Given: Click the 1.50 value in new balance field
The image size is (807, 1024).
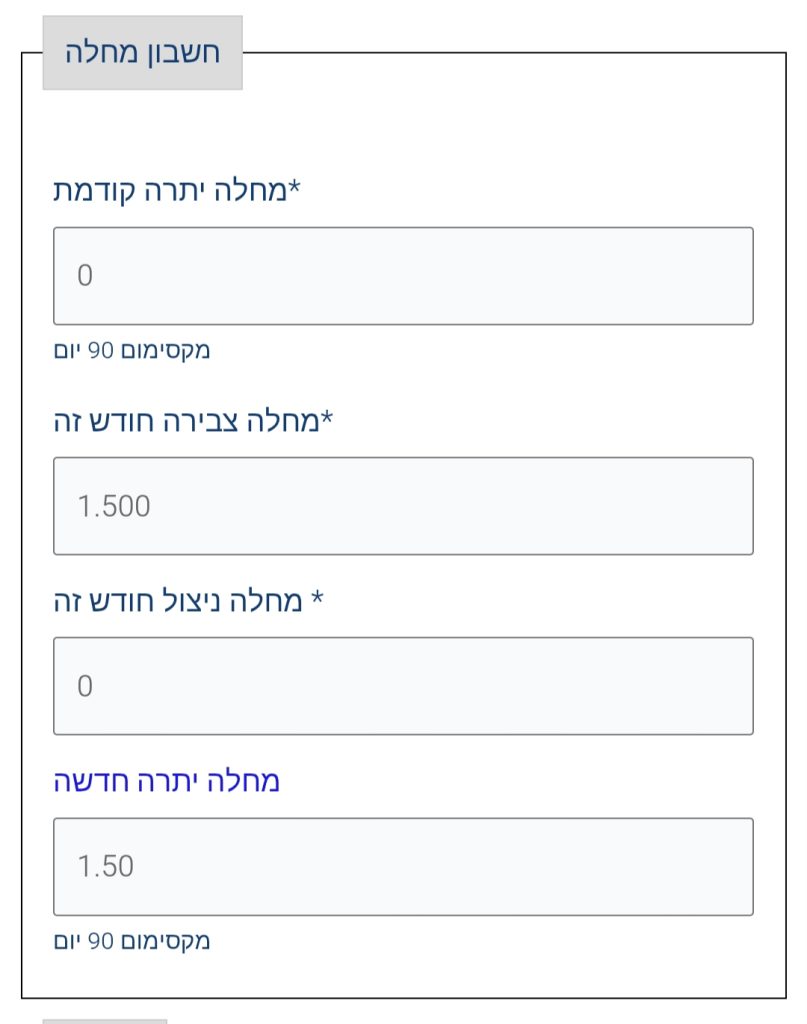Looking at the screenshot, I should (105, 867).
